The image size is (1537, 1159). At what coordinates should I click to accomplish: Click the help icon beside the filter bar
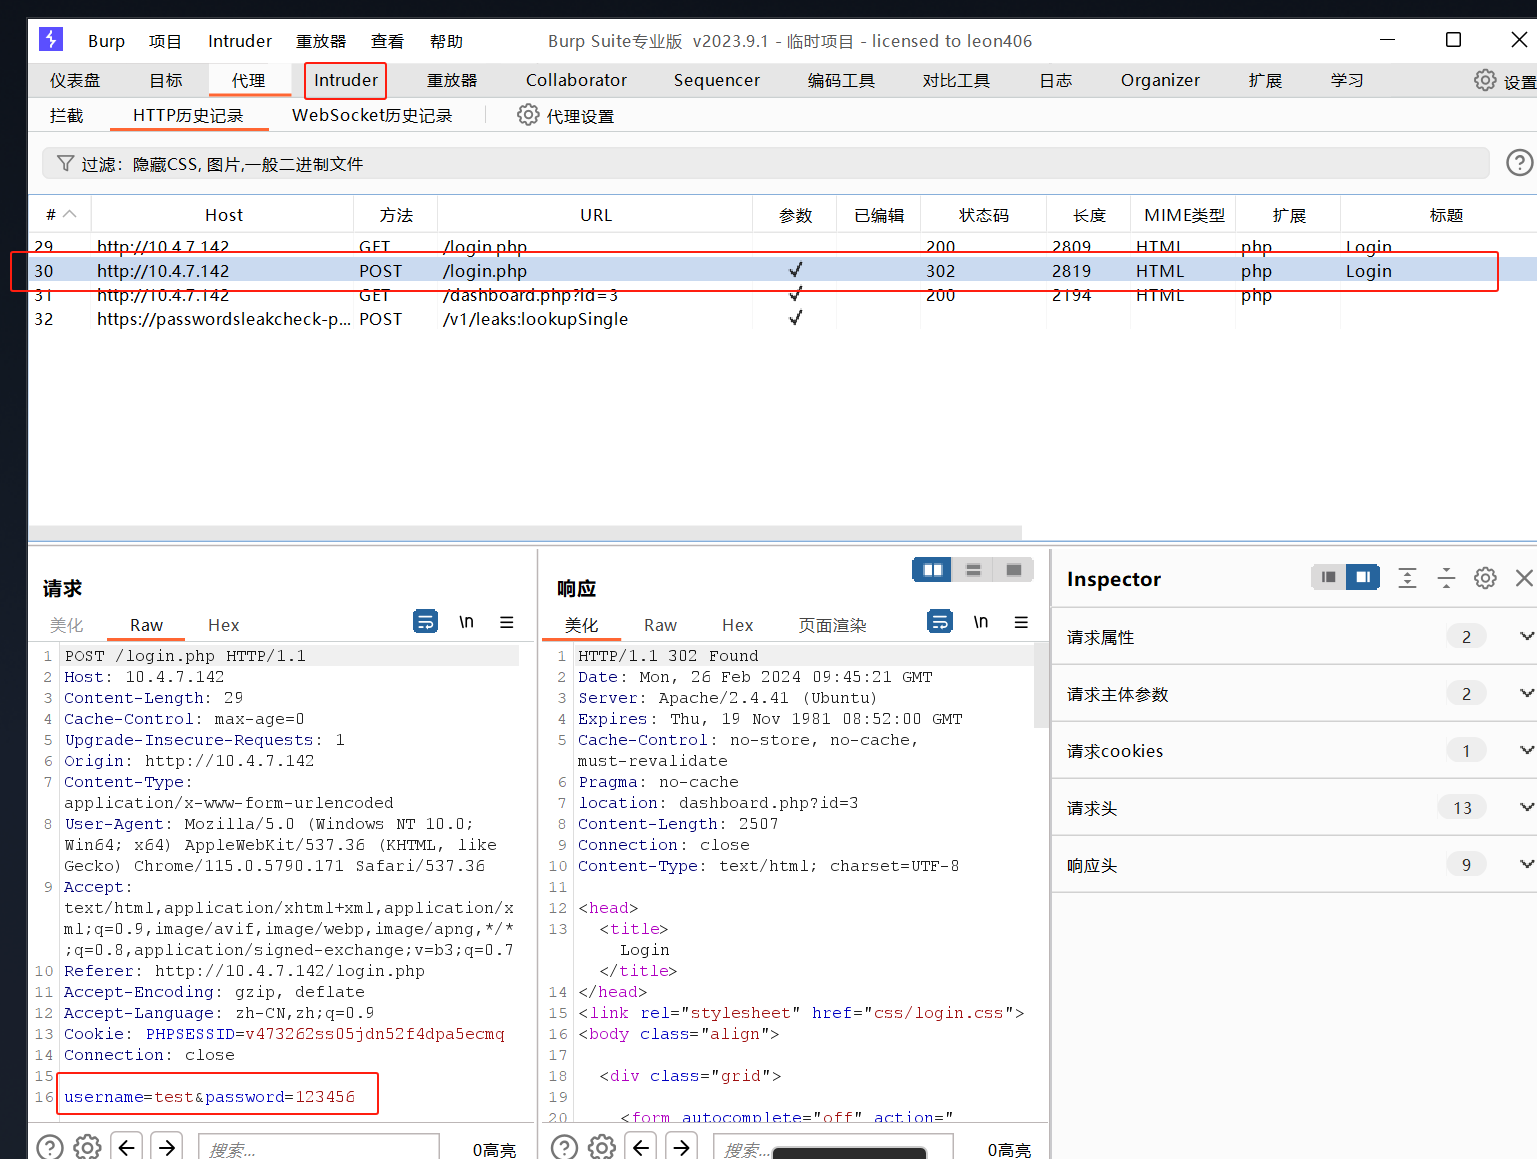coord(1519,162)
